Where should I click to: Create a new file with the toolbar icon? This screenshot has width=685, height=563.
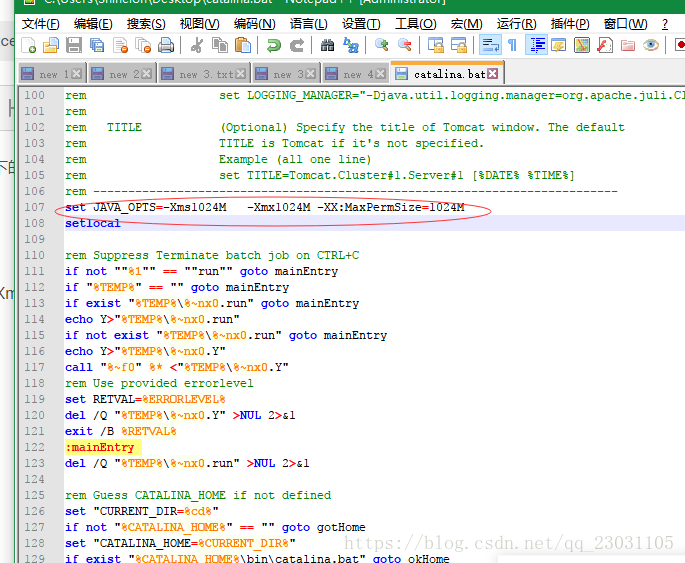(29, 45)
